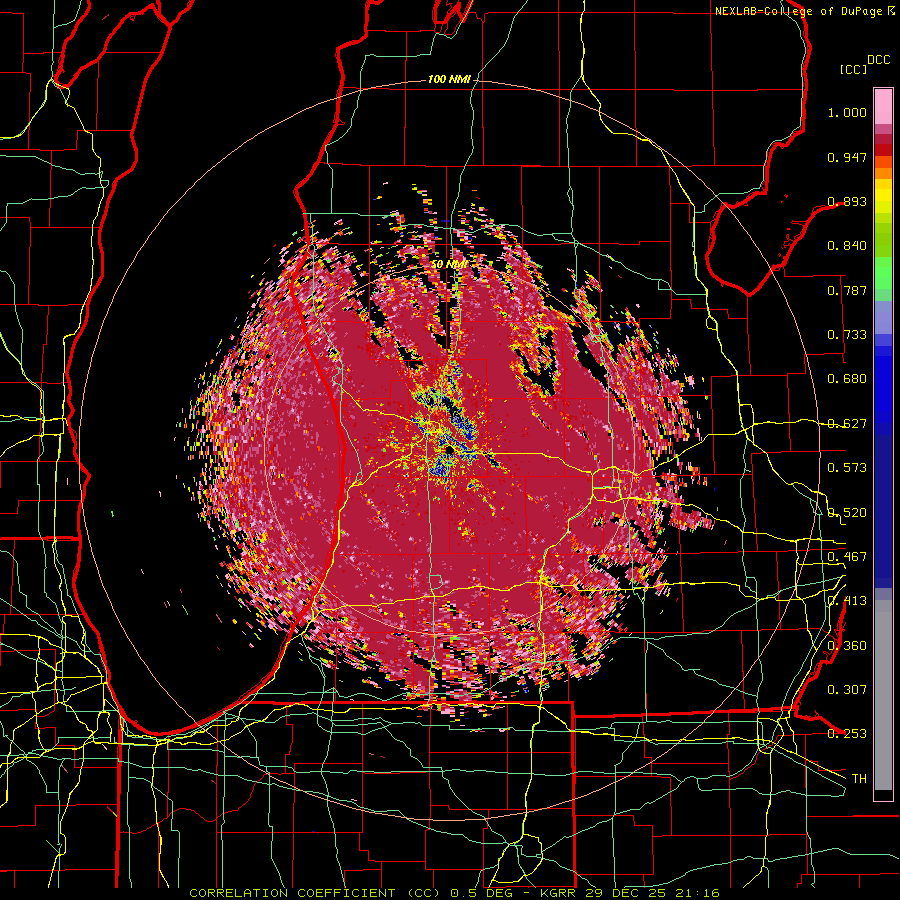Click the [CC] legend unit label

coord(853,69)
